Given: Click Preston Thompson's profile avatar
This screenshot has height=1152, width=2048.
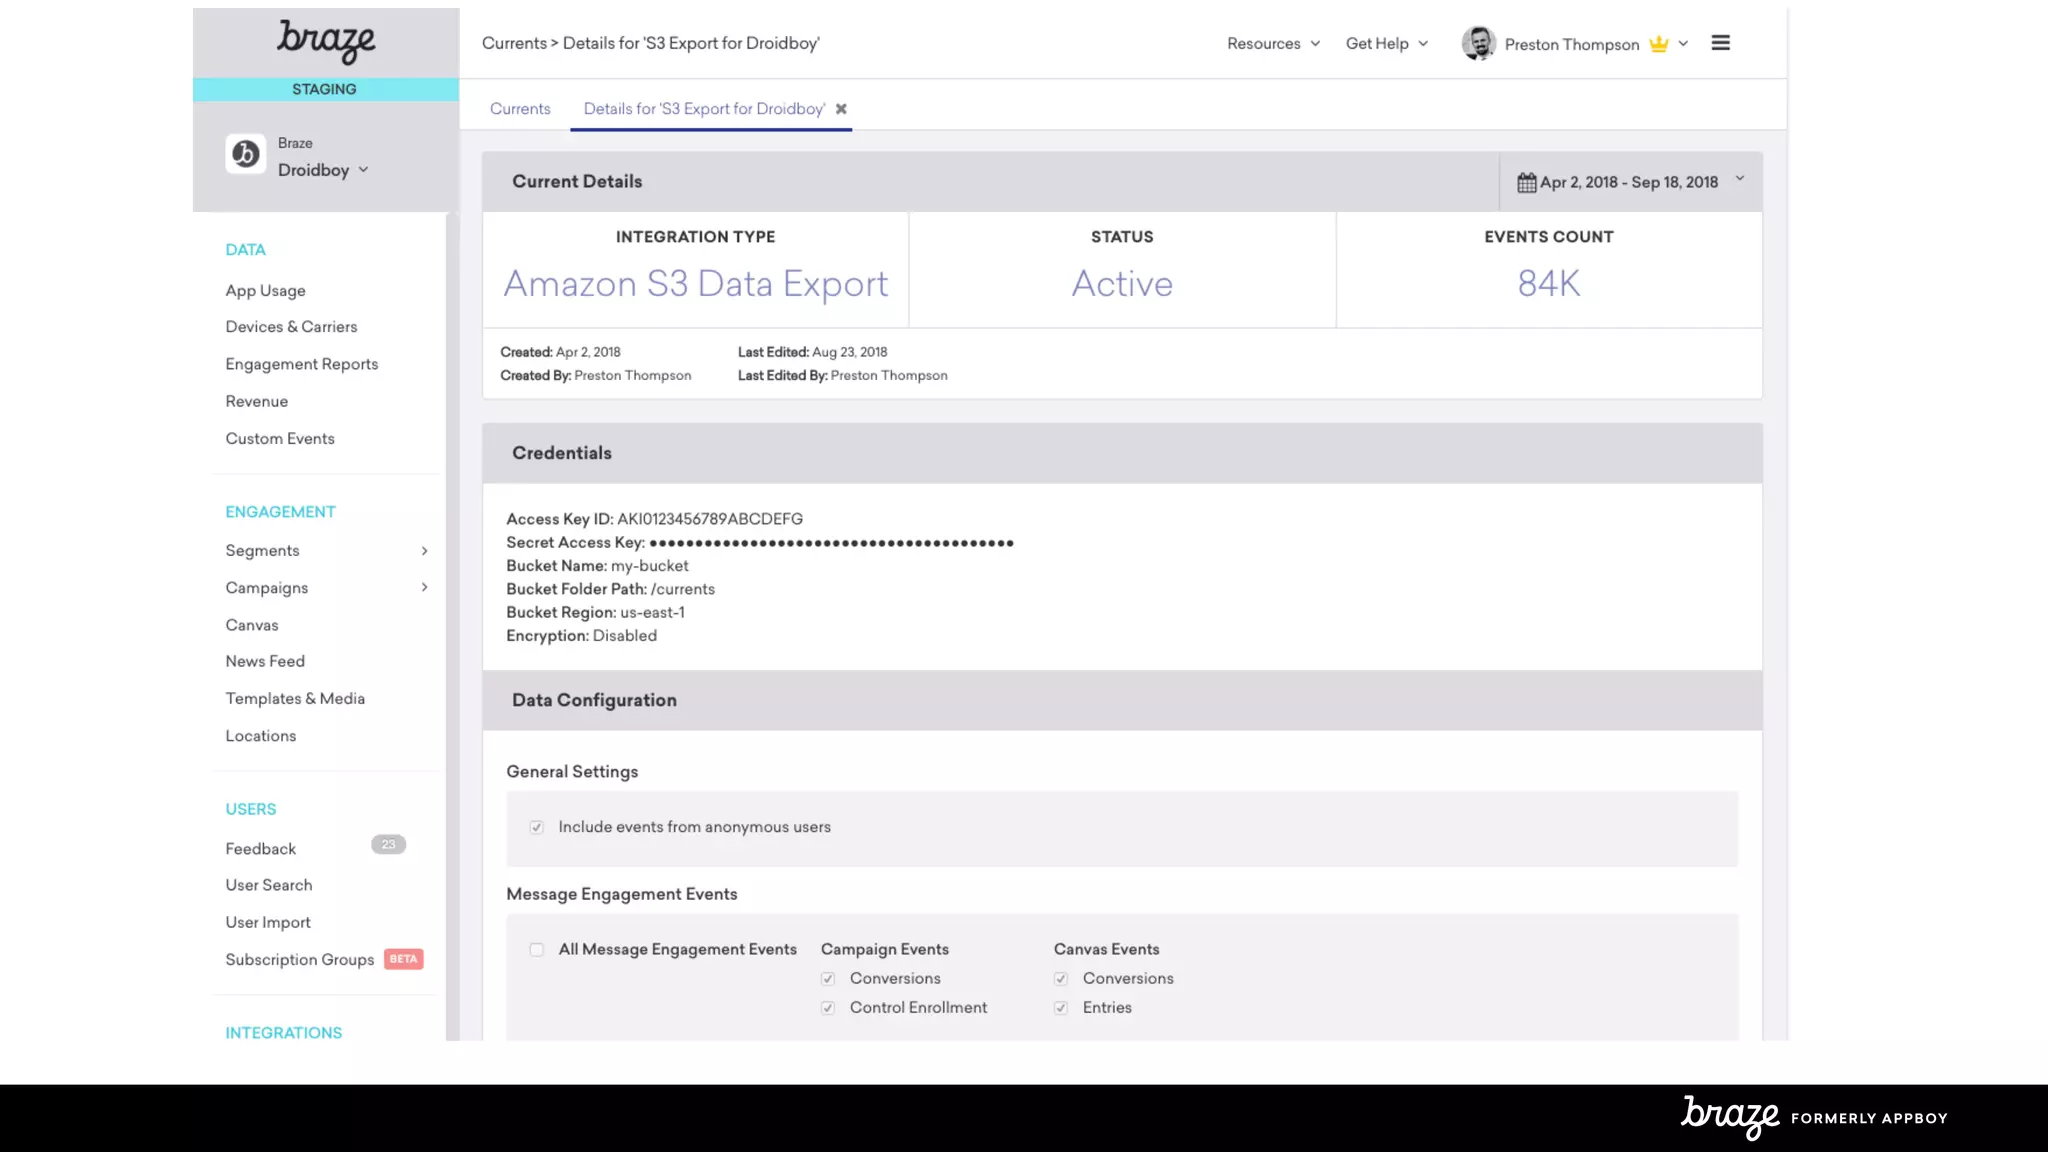Looking at the screenshot, I should click(x=1478, y=43).
